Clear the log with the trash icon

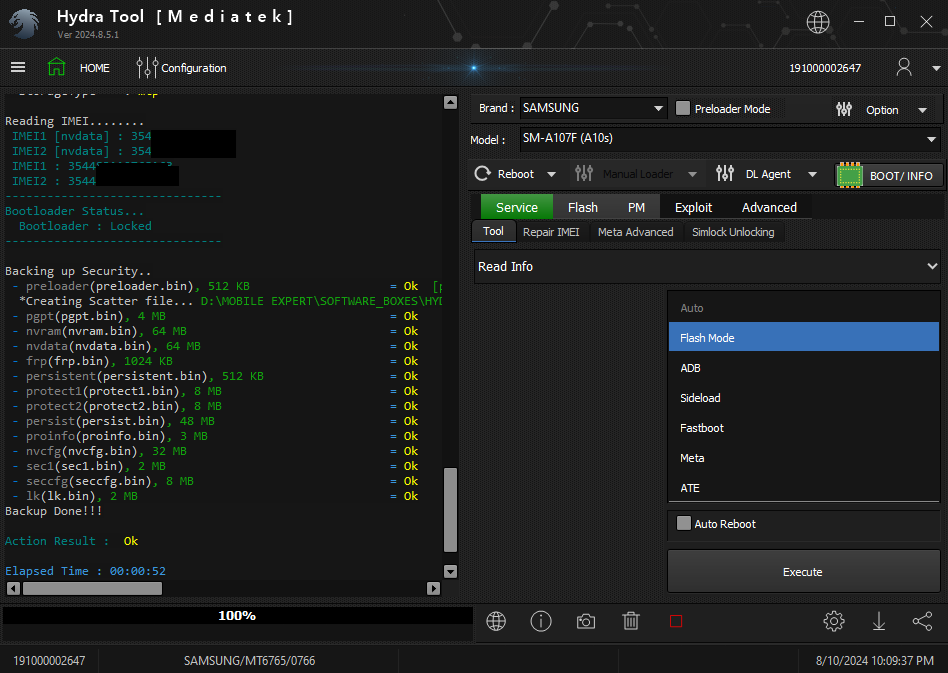tap(631, 621)
